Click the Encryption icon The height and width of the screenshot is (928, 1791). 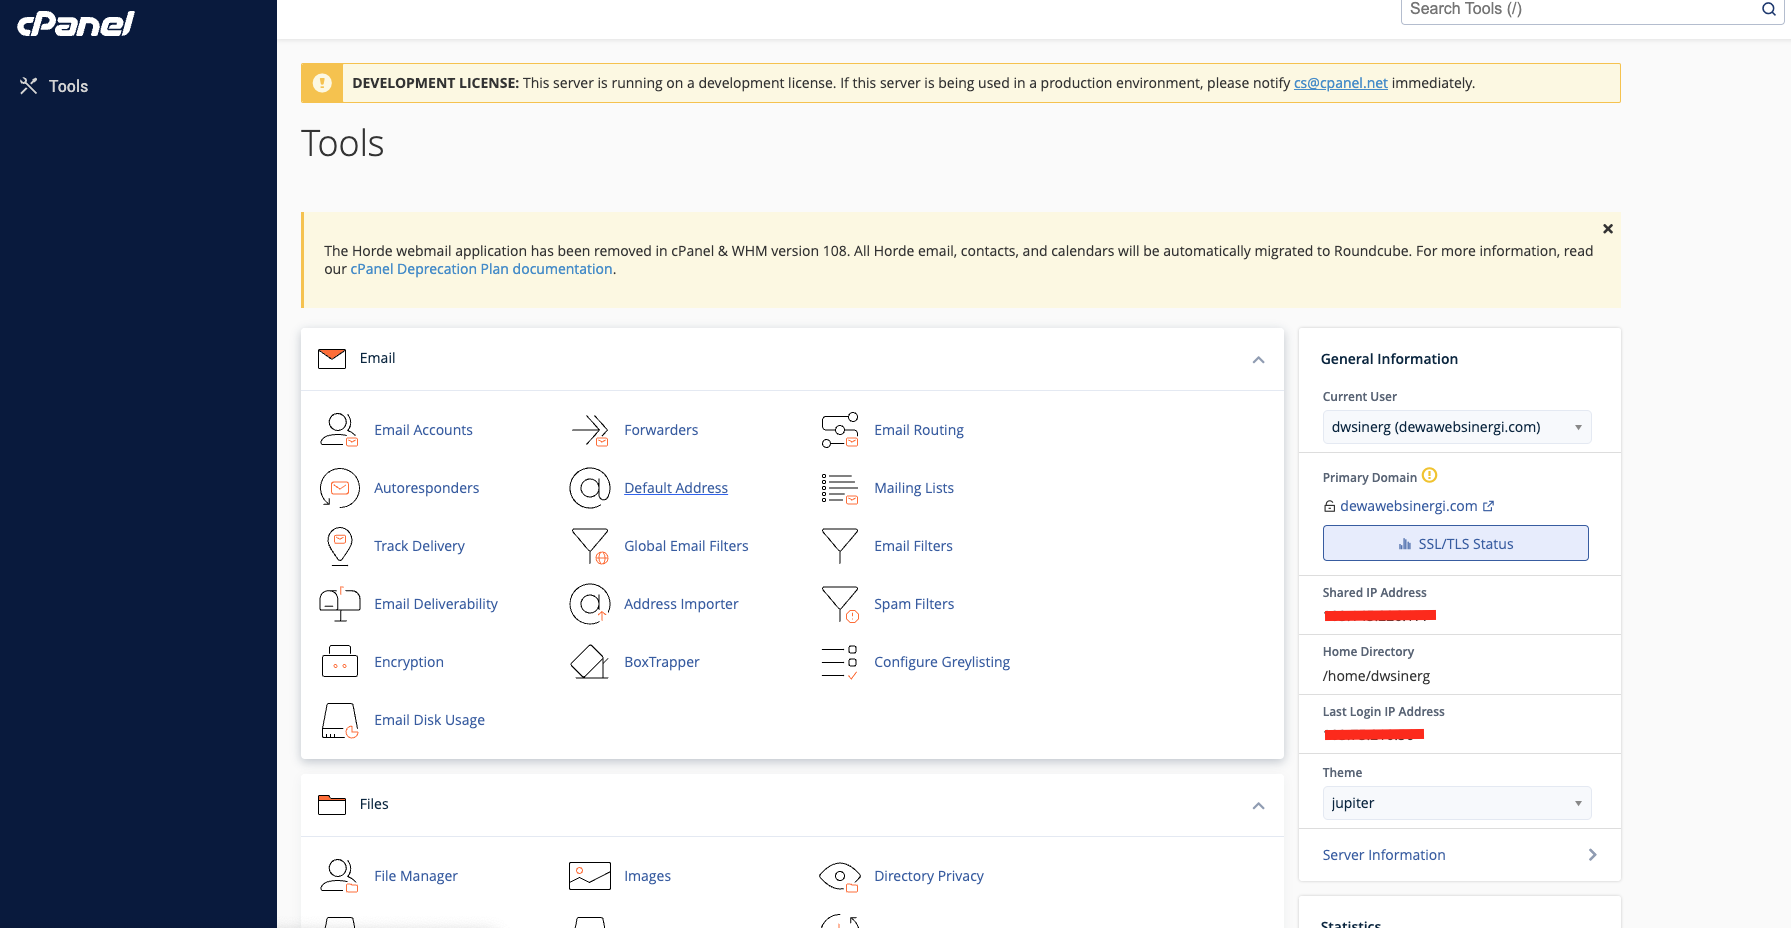pos(340,662)
